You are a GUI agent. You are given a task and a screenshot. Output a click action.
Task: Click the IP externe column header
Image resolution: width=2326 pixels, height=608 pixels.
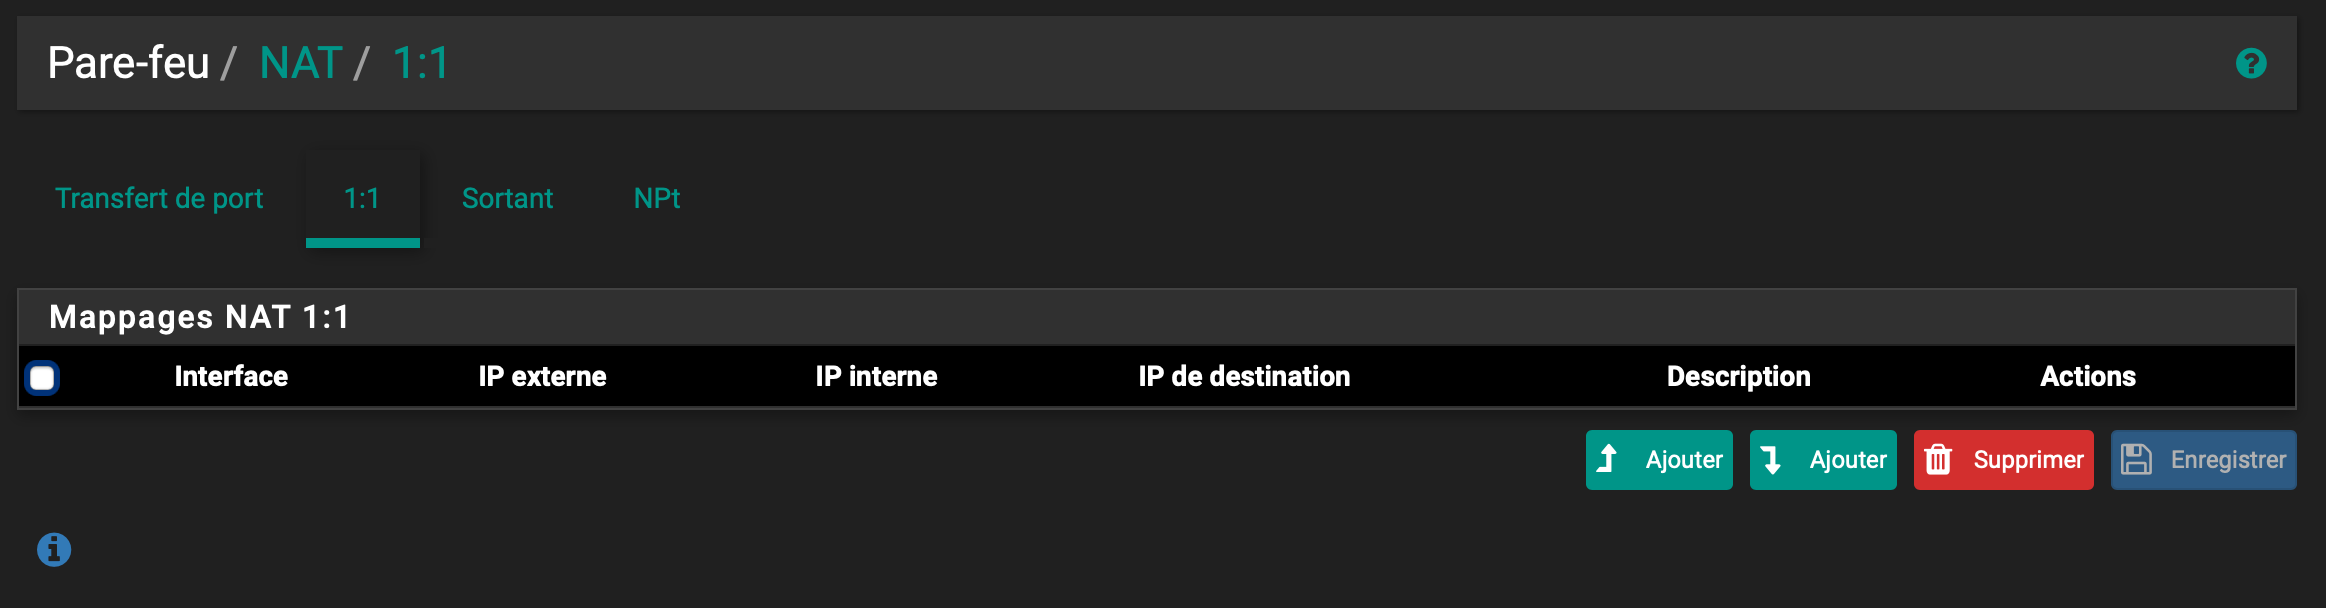(542, 377)
